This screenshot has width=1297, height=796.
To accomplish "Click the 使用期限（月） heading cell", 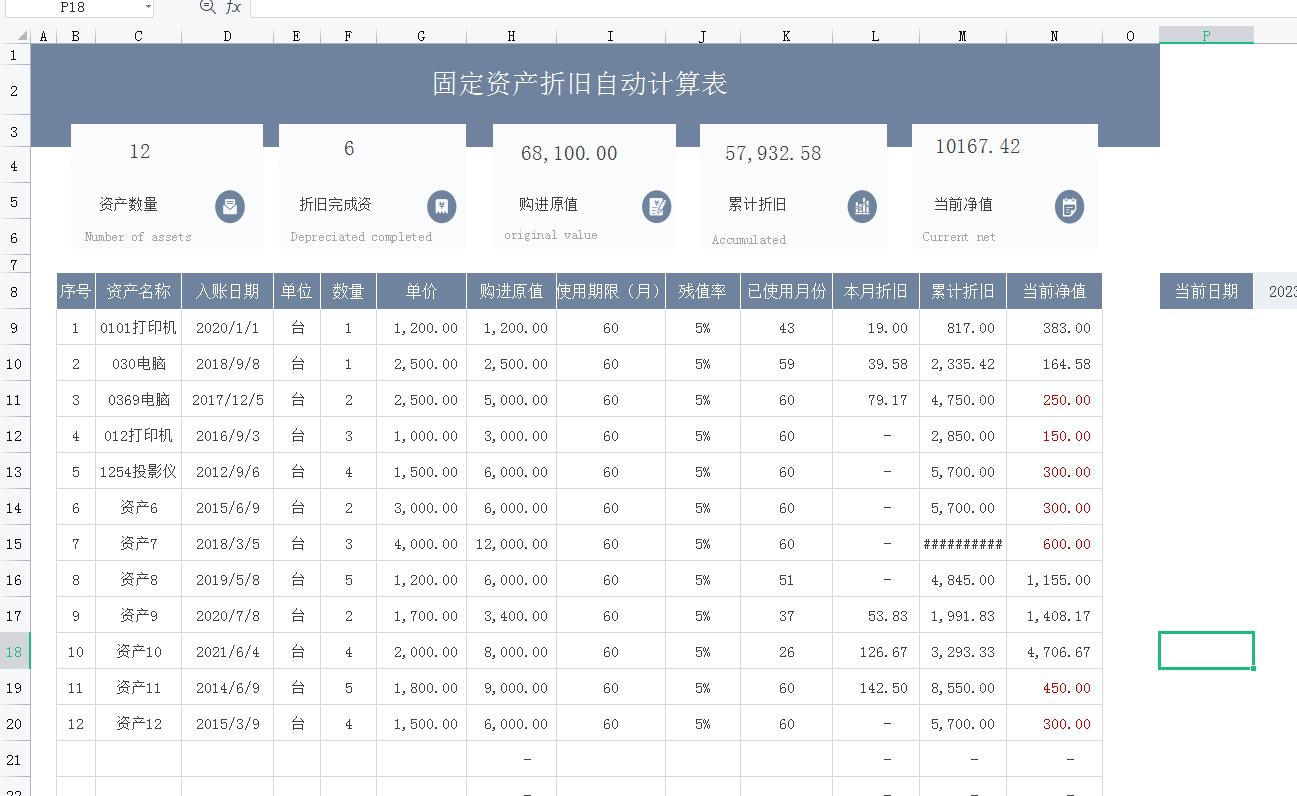I will (610, 292).
